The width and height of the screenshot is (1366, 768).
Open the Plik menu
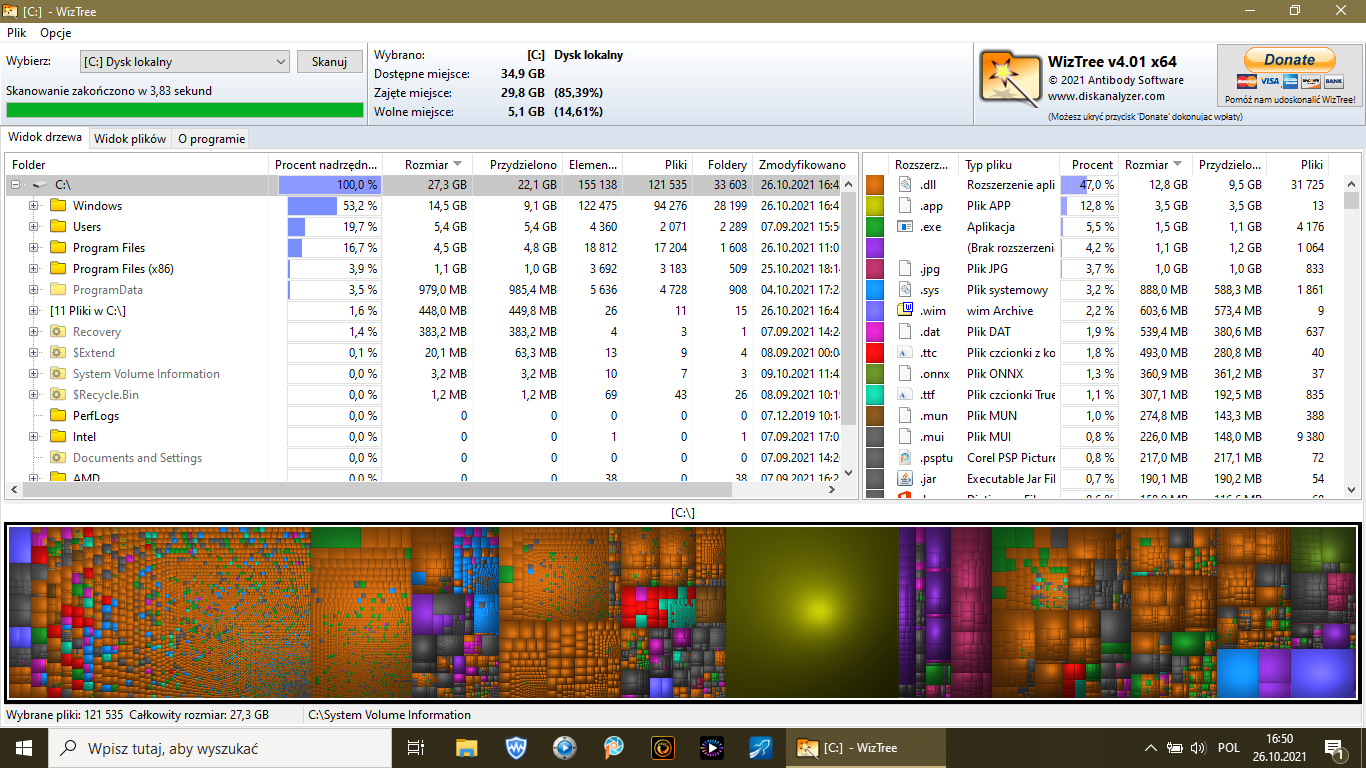click(x=16, y=33)
